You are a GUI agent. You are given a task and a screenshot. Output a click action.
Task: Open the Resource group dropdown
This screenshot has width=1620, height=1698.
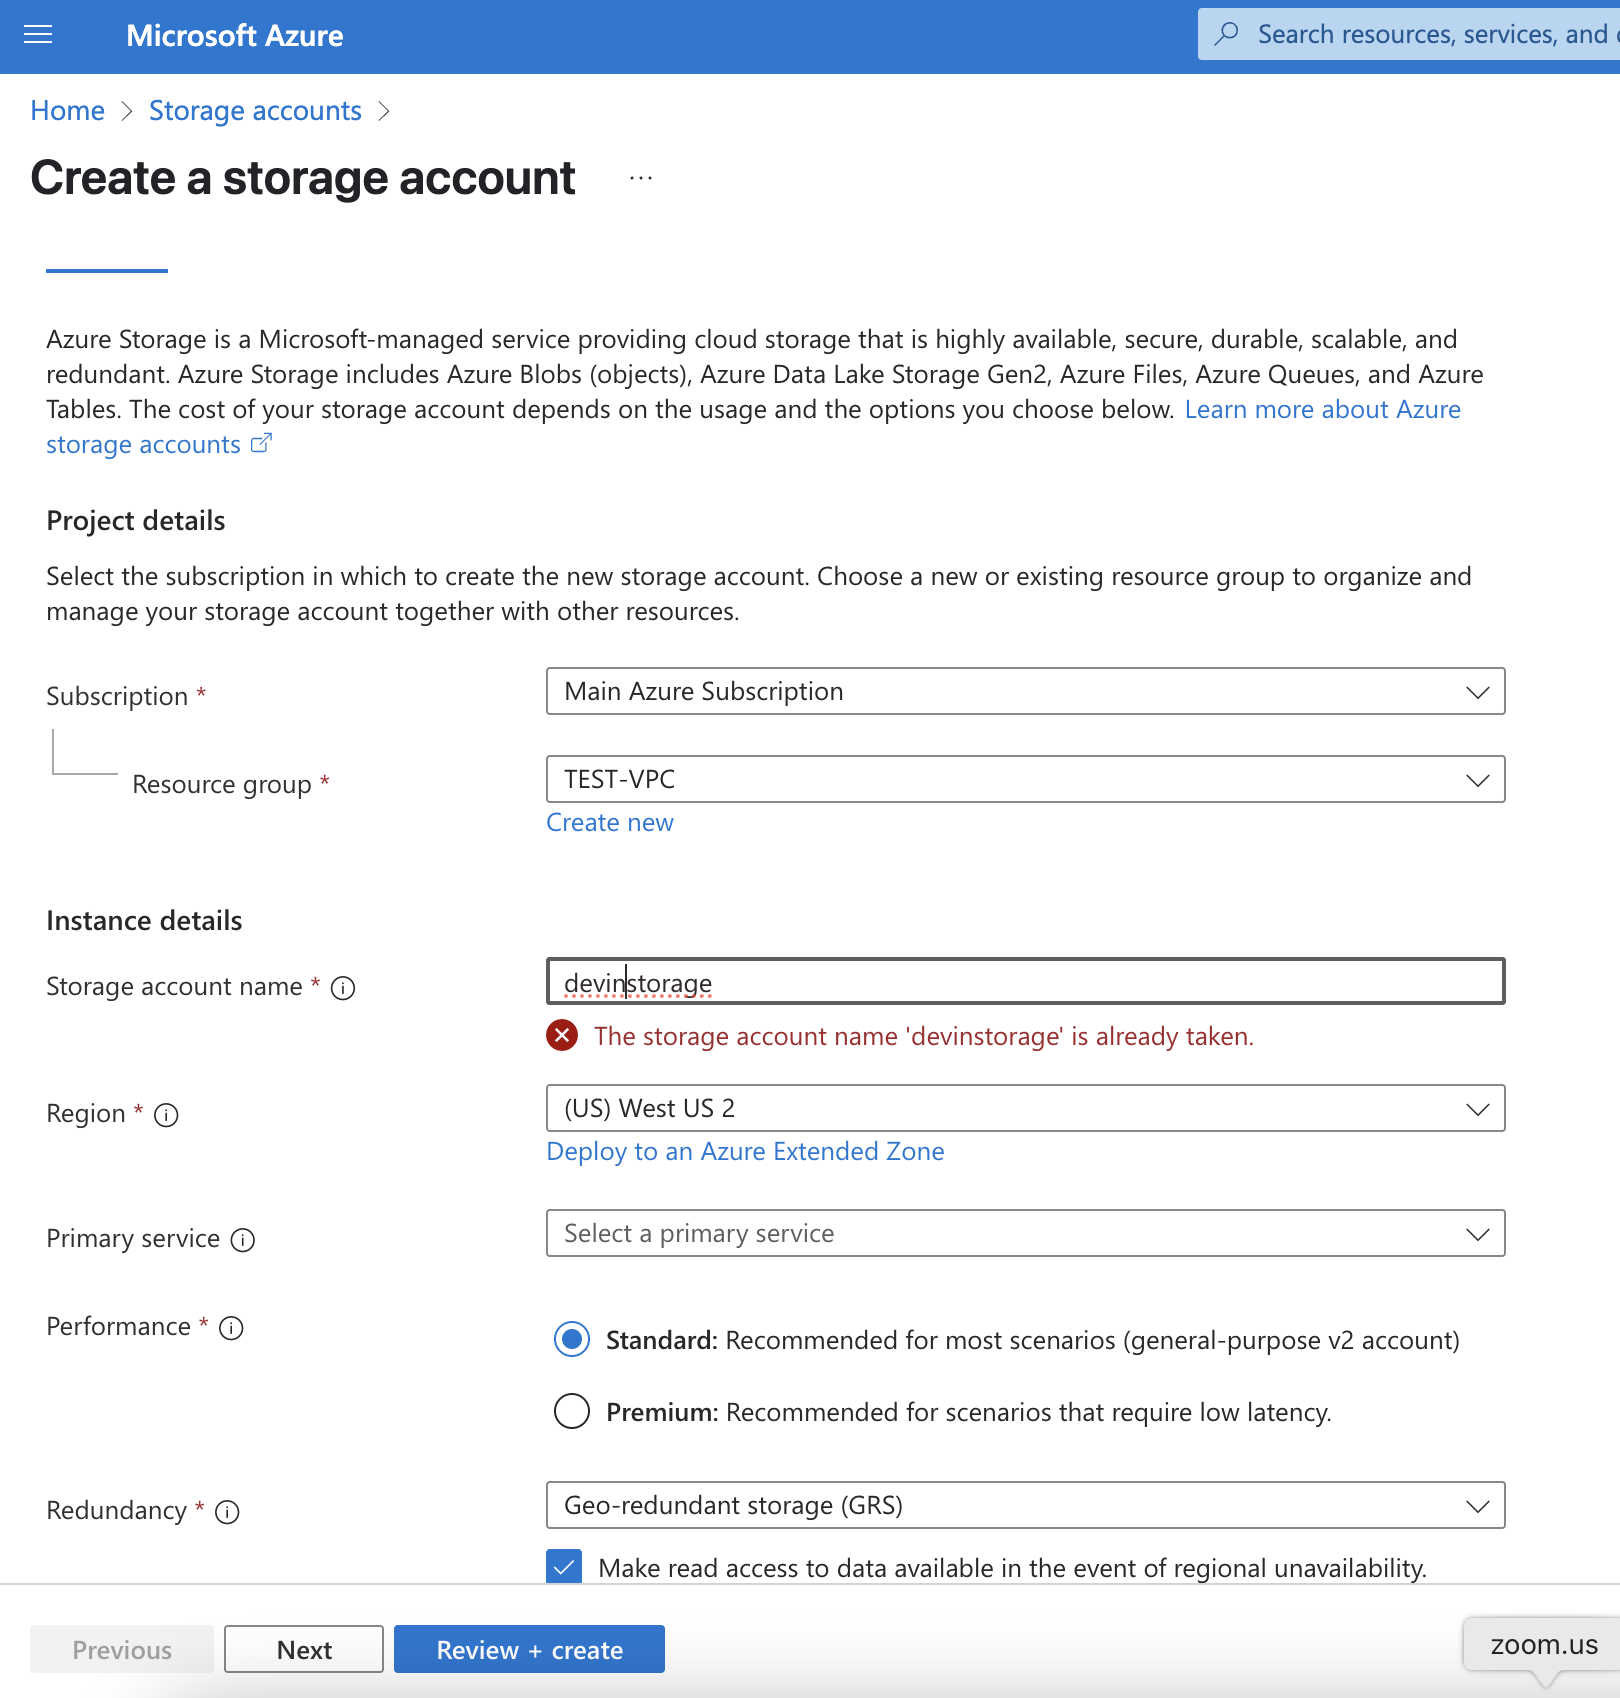[x=1025, y=779]
